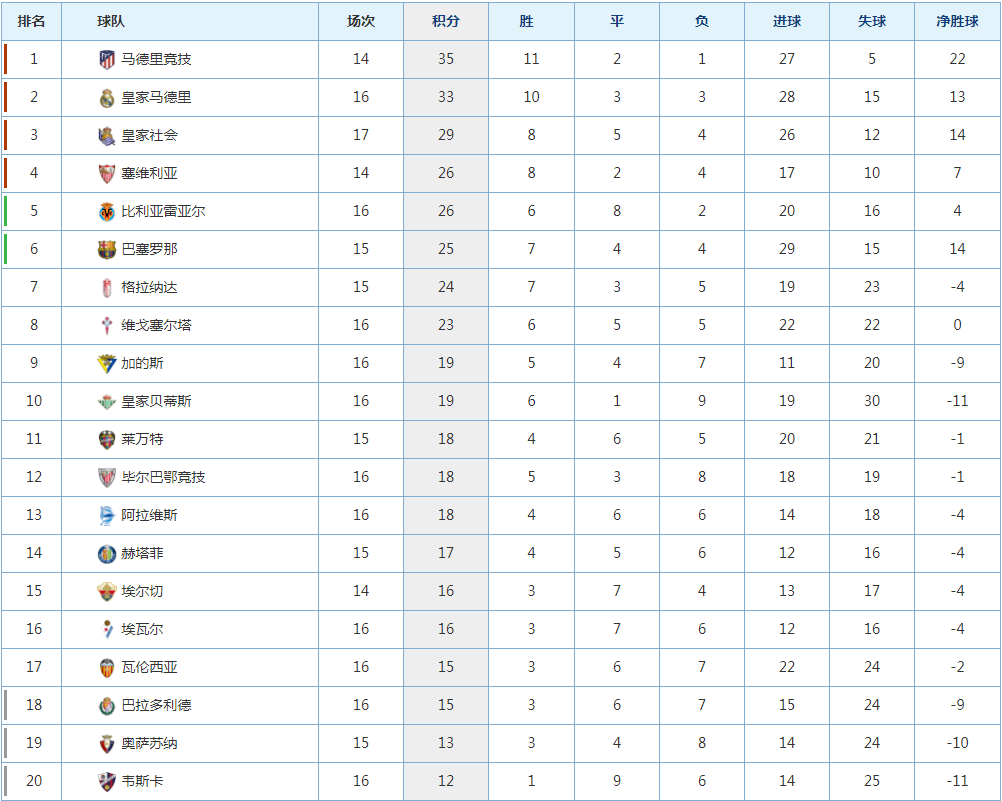Image resolution: width=1002 pixels, height=801 pixels.
Task: Open the Osasuna crest icon
Action: pyautogui.click(x=107, y=743)
